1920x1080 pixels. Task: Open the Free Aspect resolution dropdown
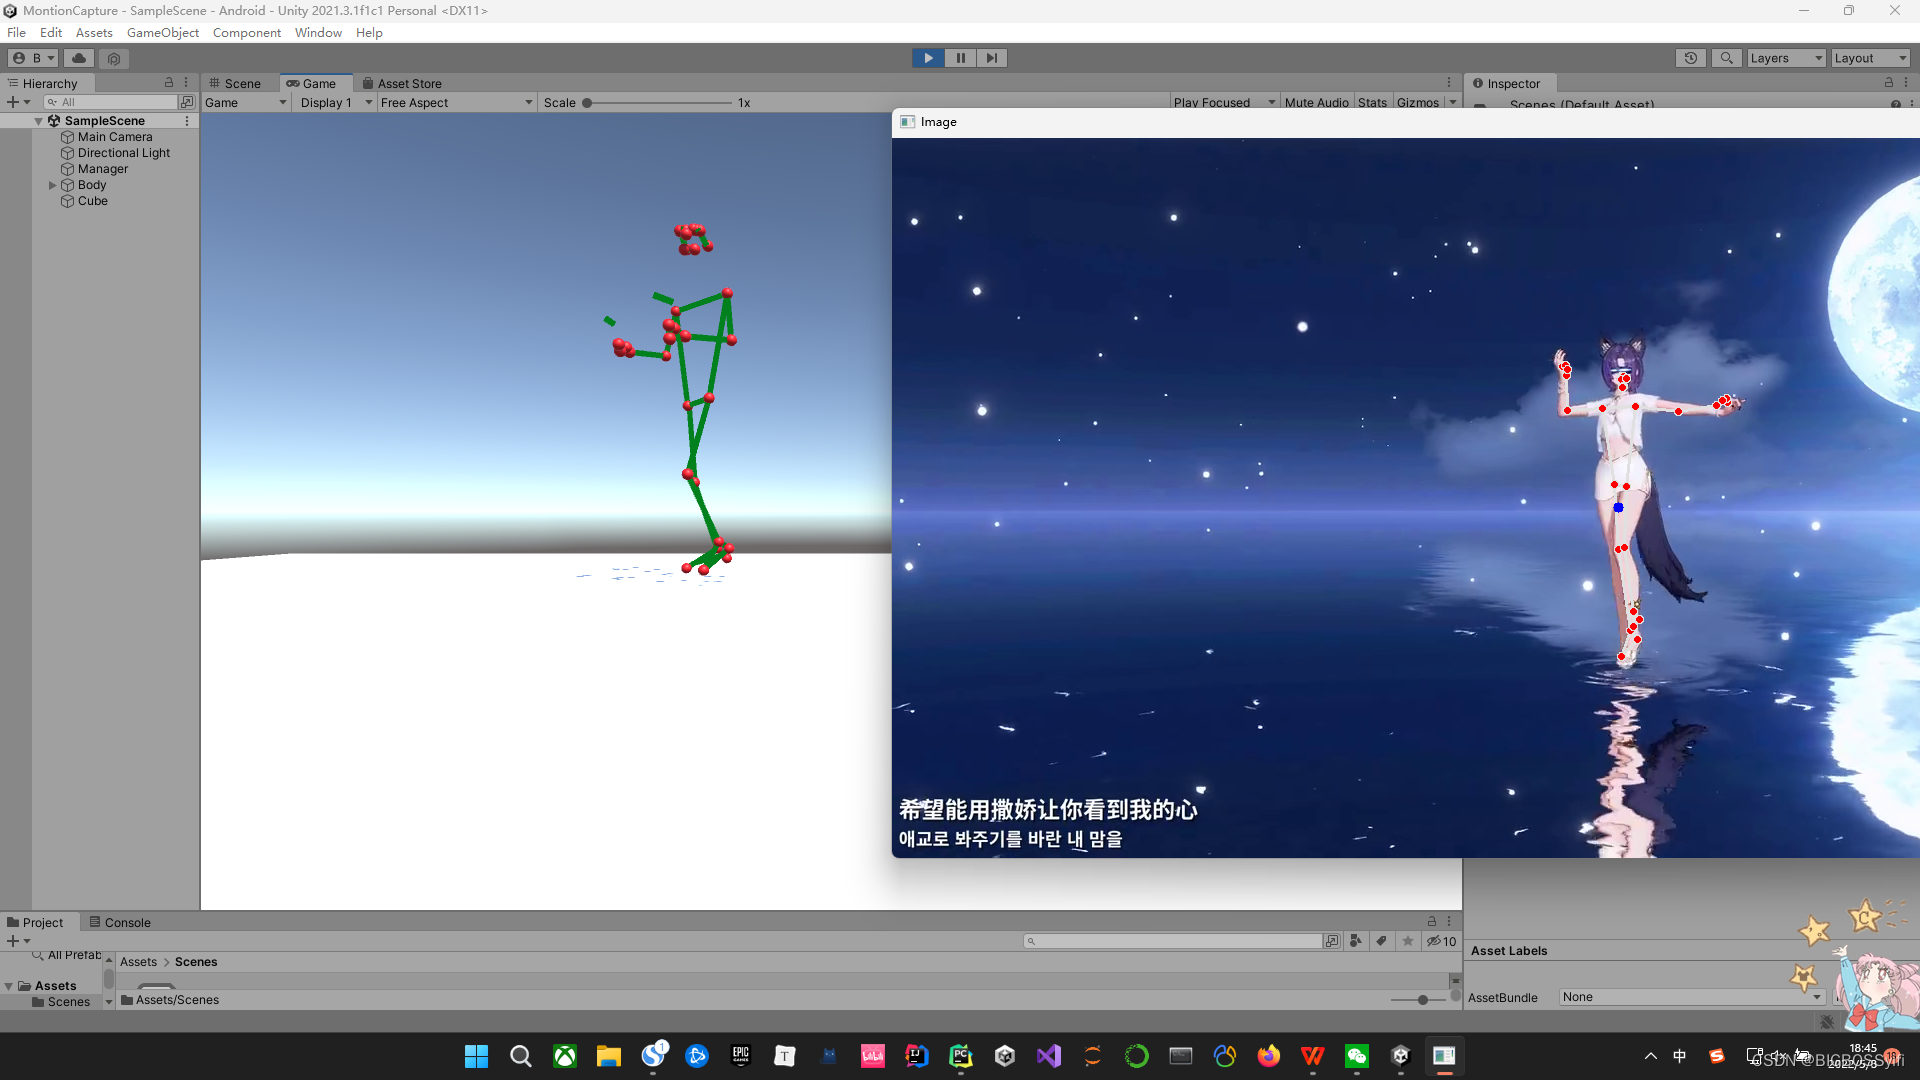[x=455, y=102]
